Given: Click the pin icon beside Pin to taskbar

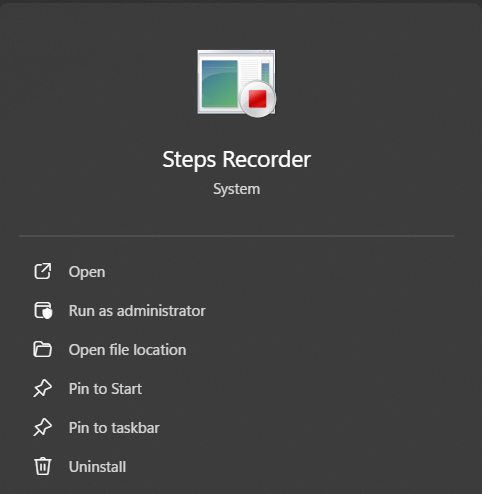Looking at the screenshot, I should click(42, 427).
